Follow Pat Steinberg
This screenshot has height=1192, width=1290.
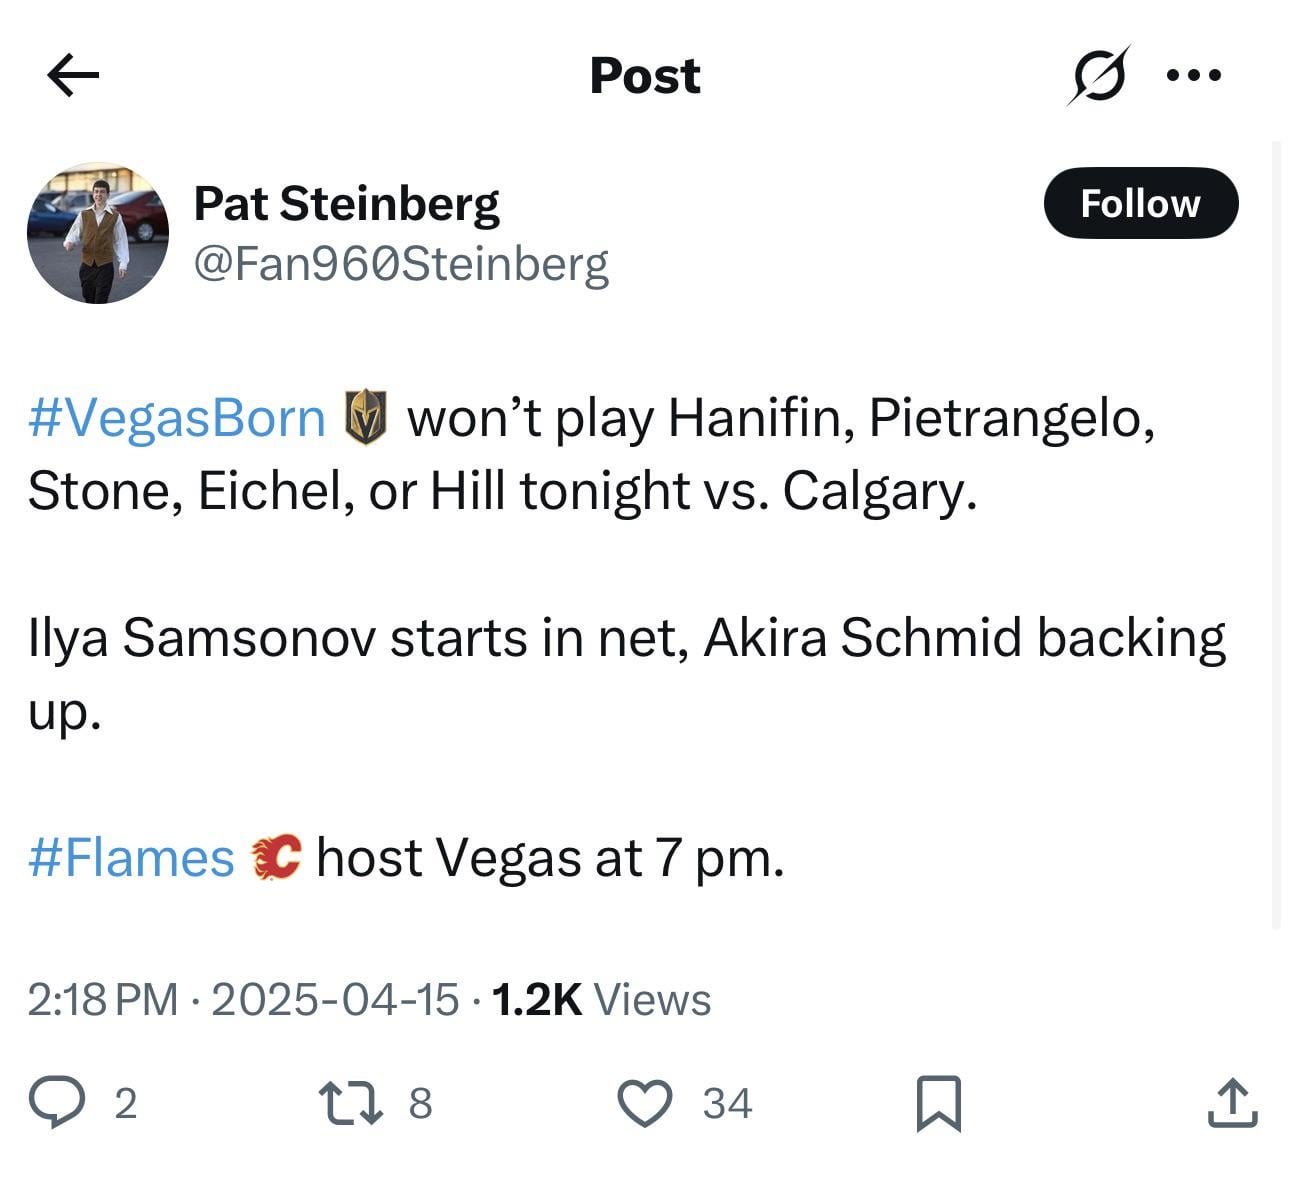(1140, 203)
